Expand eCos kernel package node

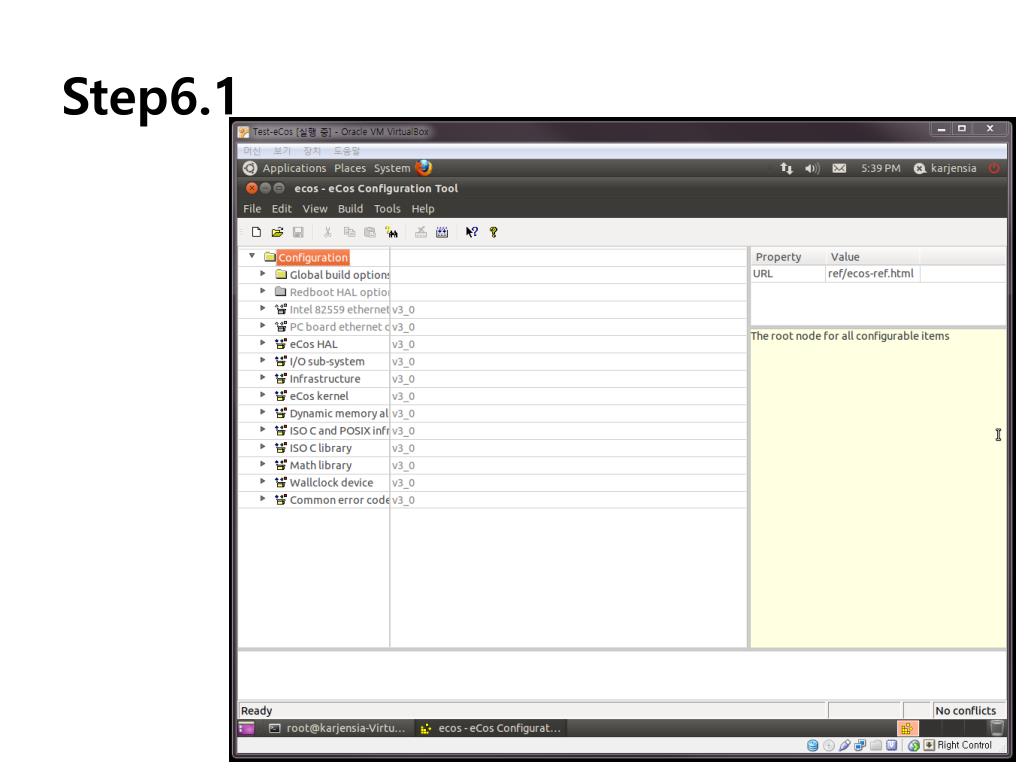[x=263, y=395]
